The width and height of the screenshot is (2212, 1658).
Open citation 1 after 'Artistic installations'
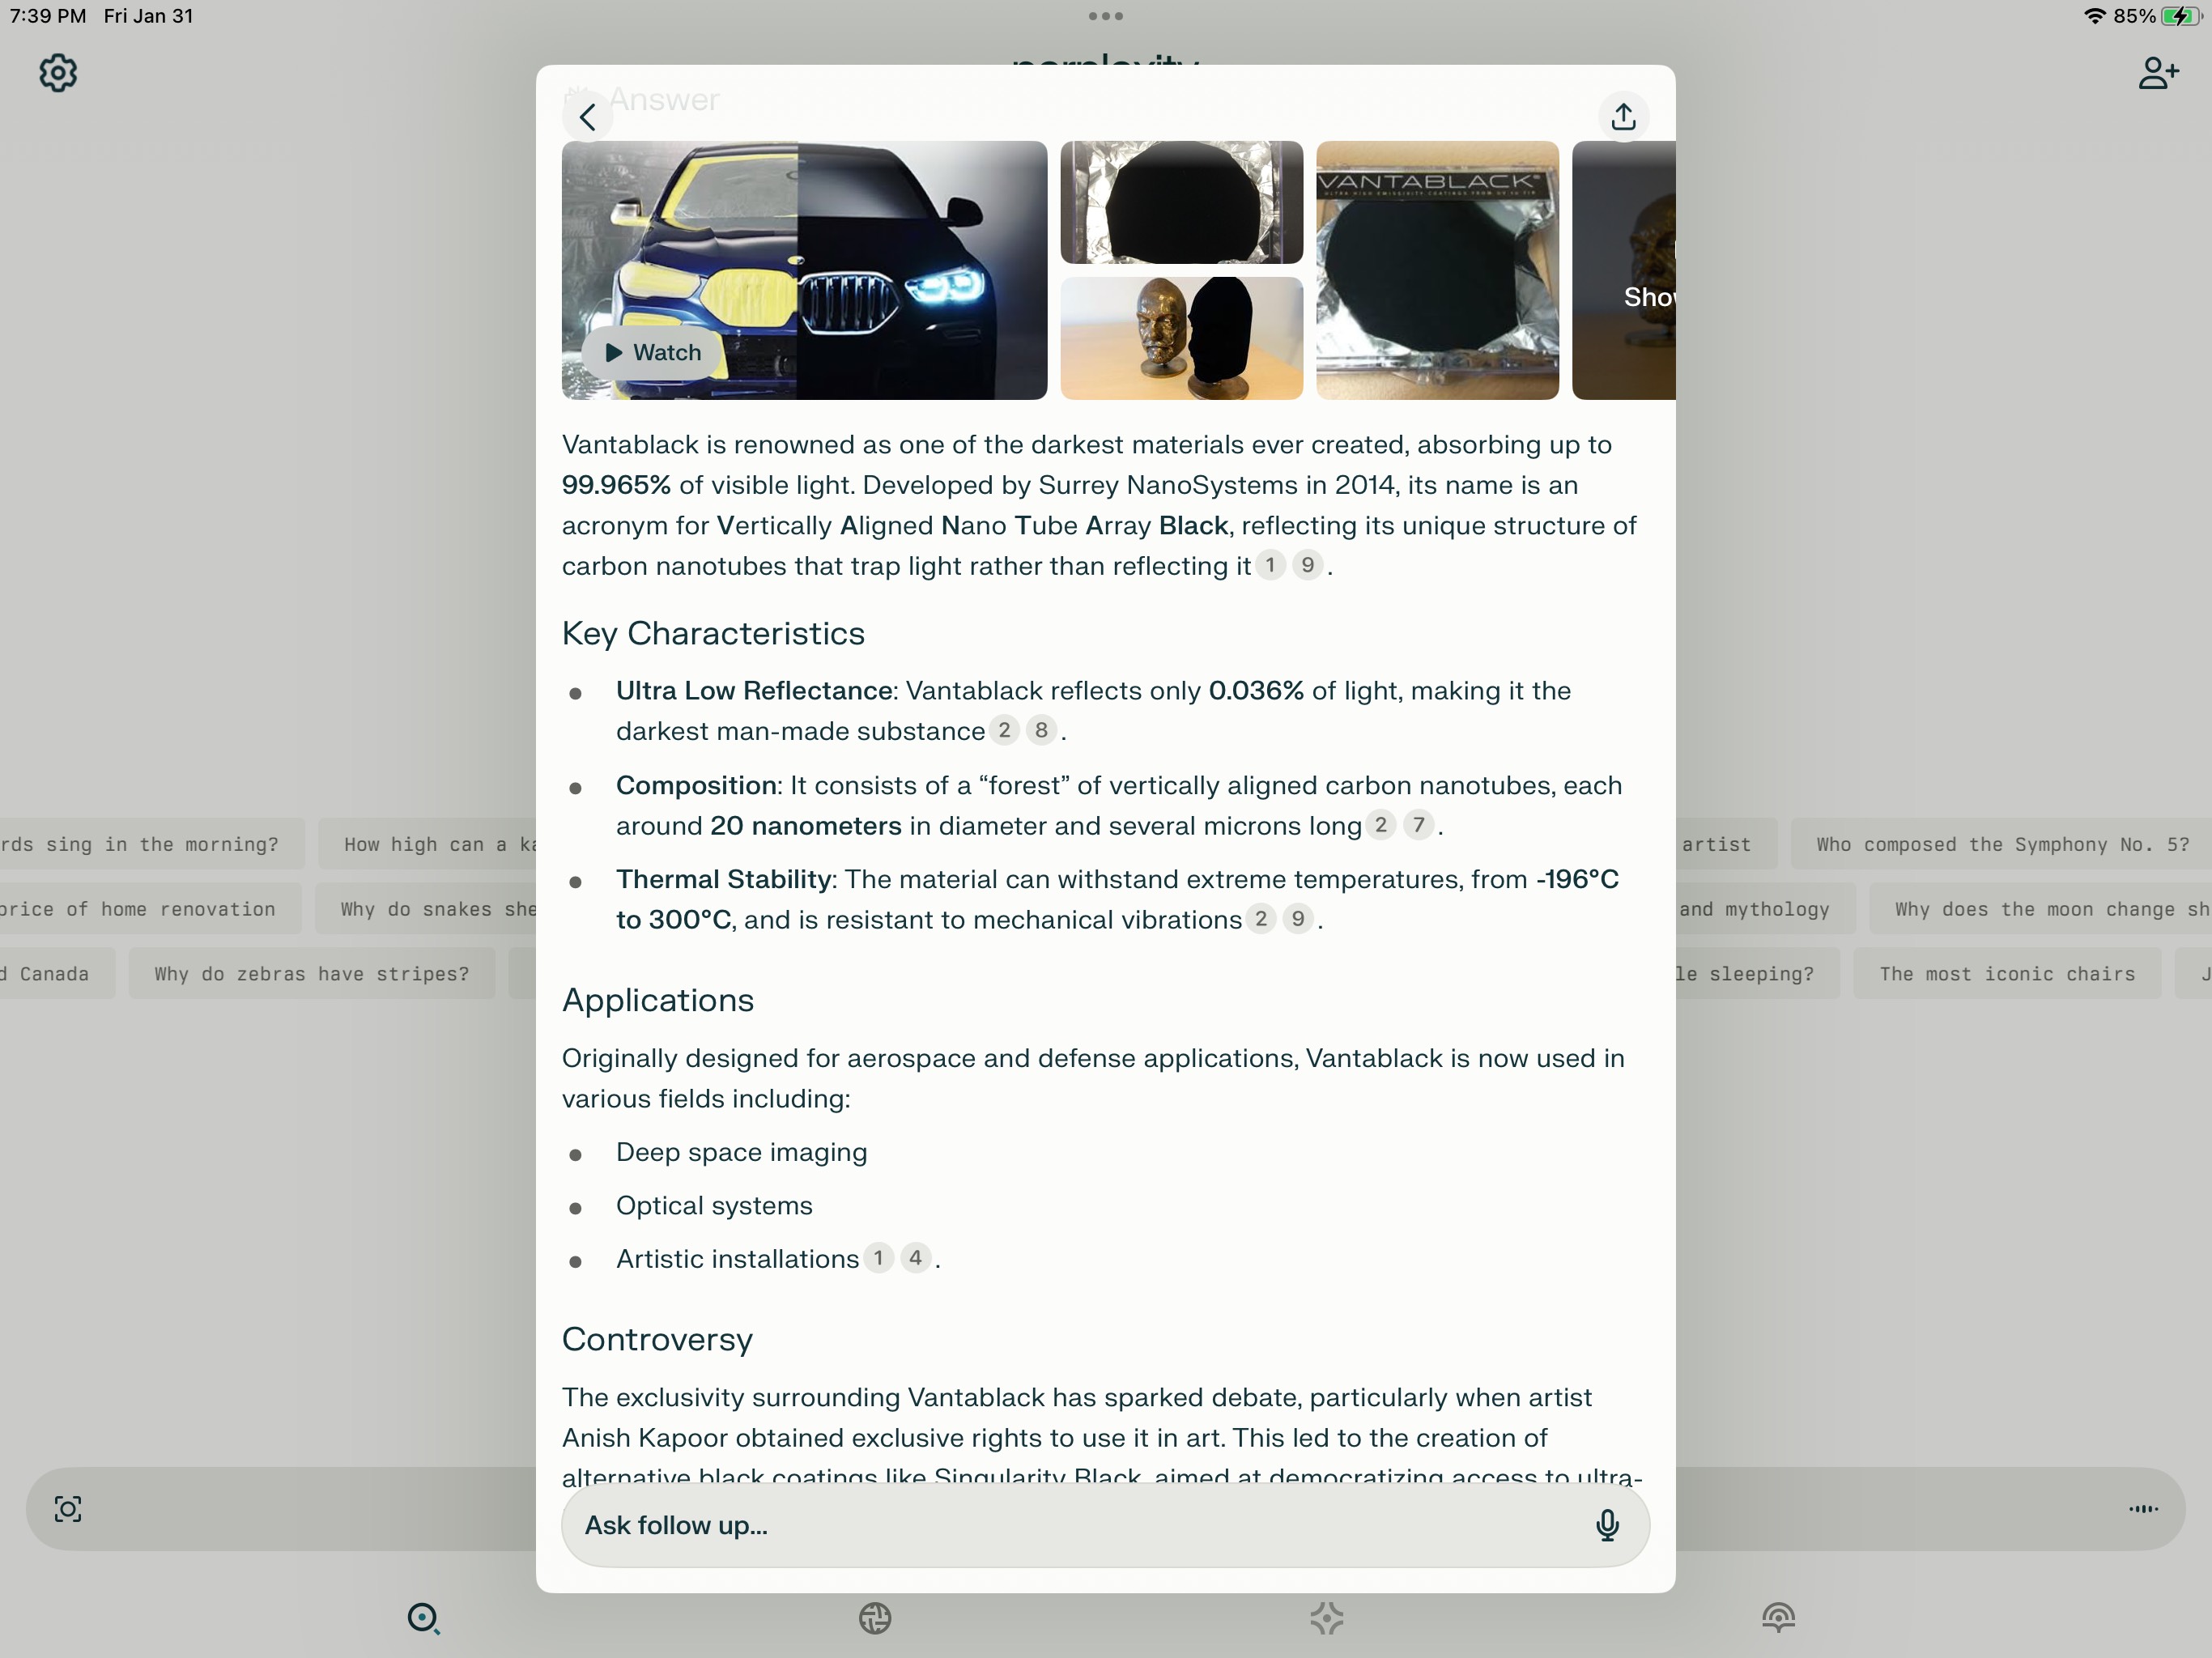pos(878,1258)
